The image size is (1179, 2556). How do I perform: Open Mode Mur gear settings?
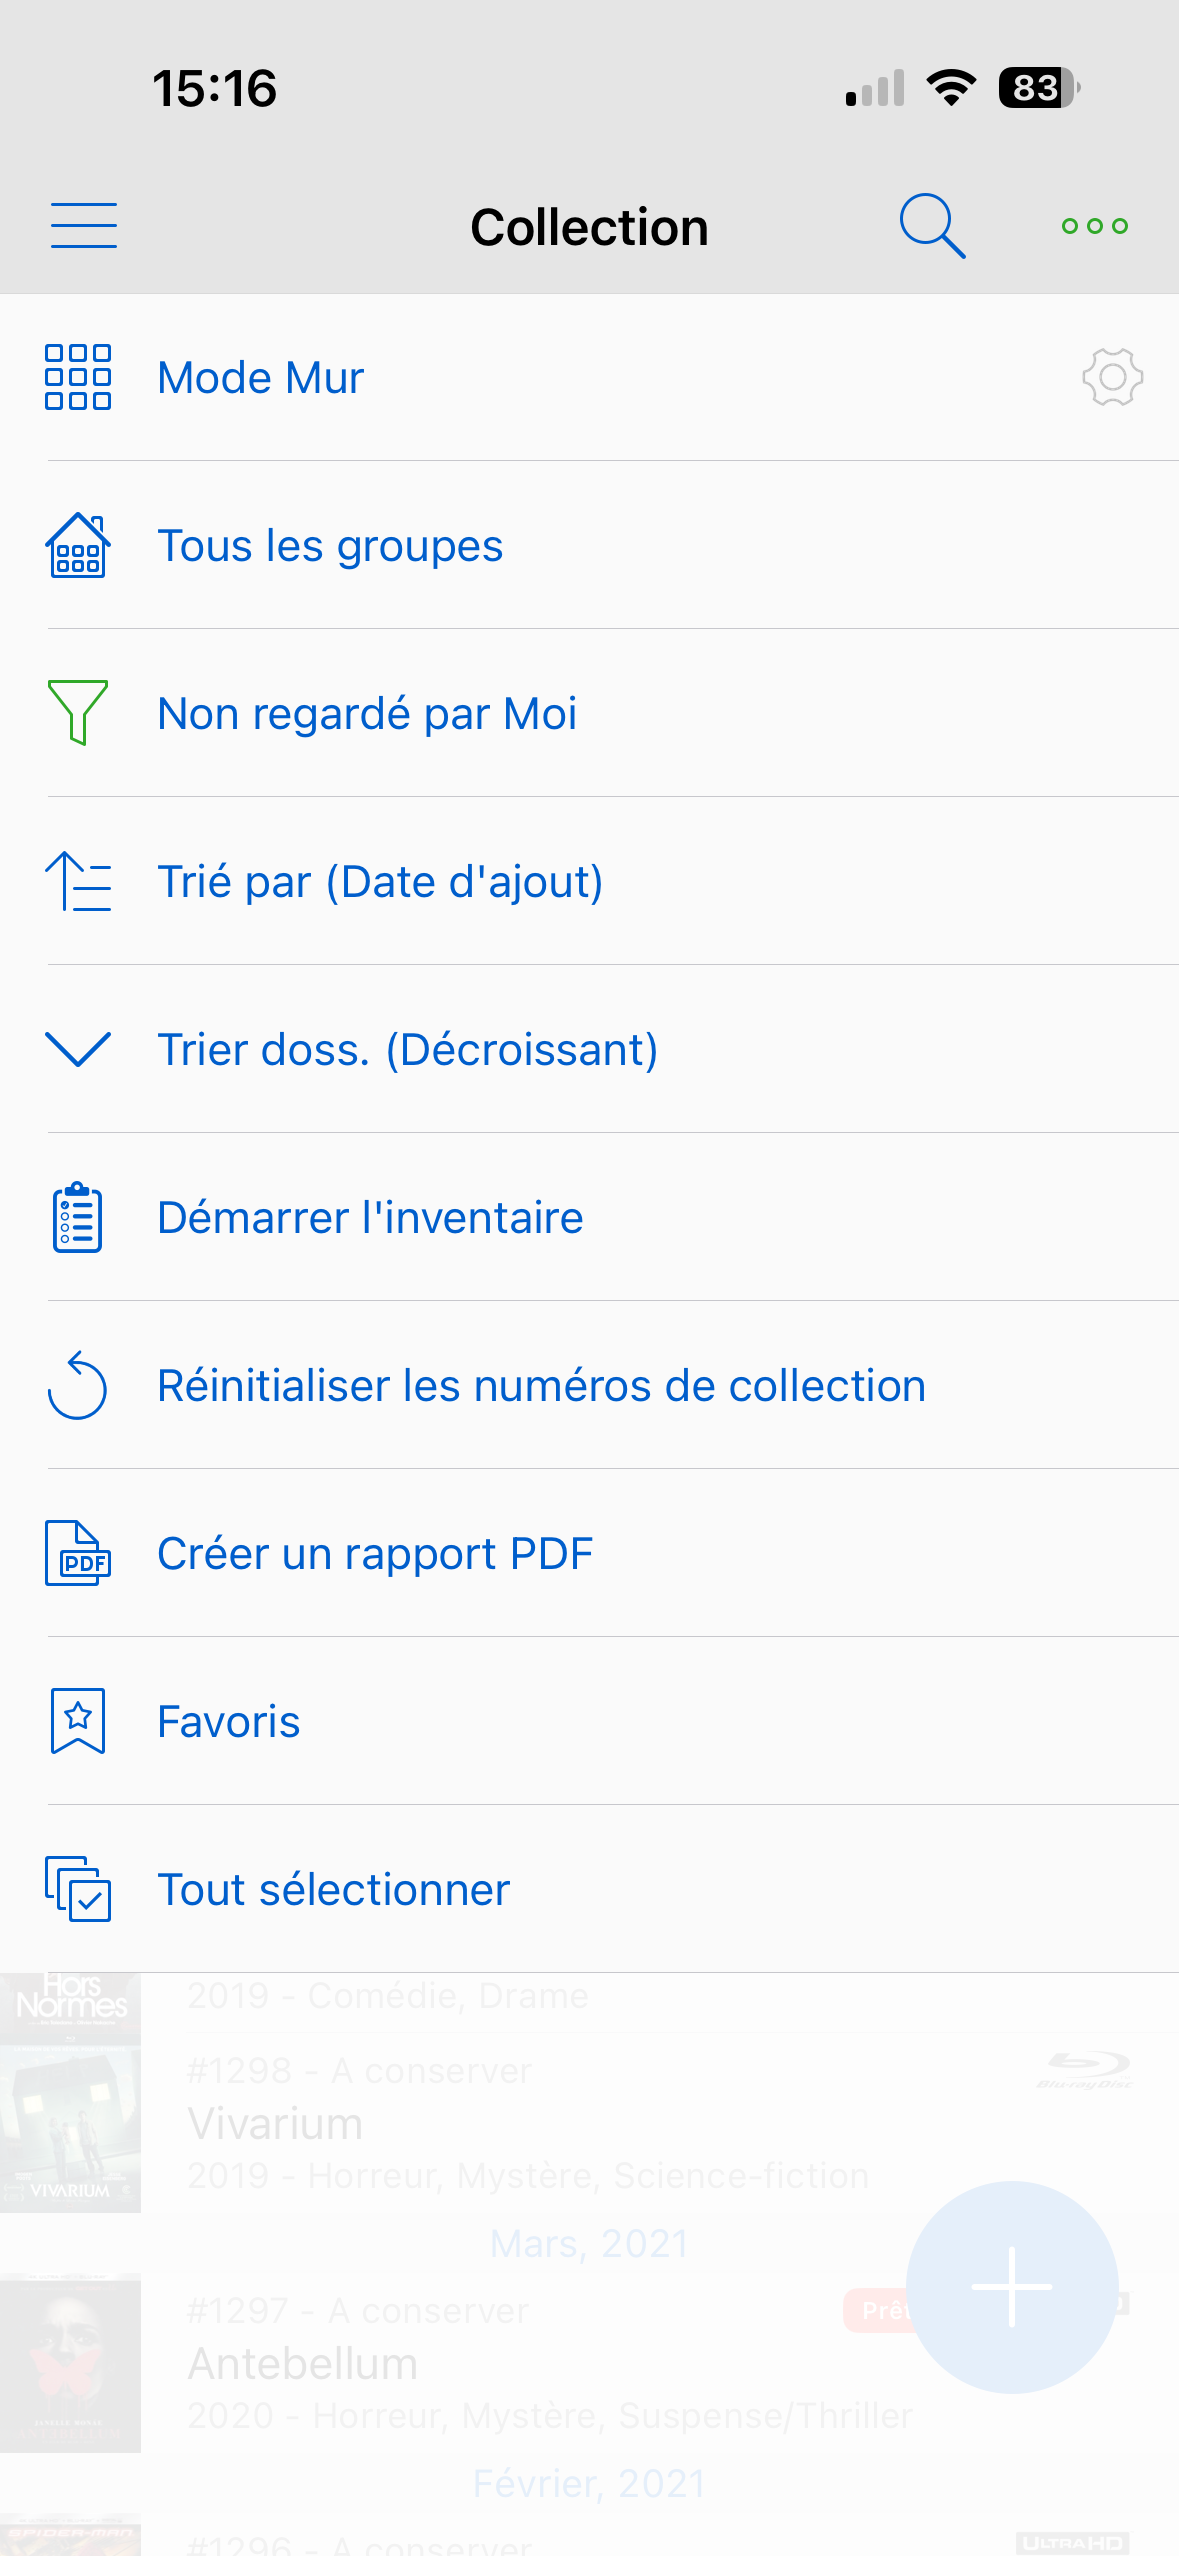pyautogui.click(x=1112, y=377)
